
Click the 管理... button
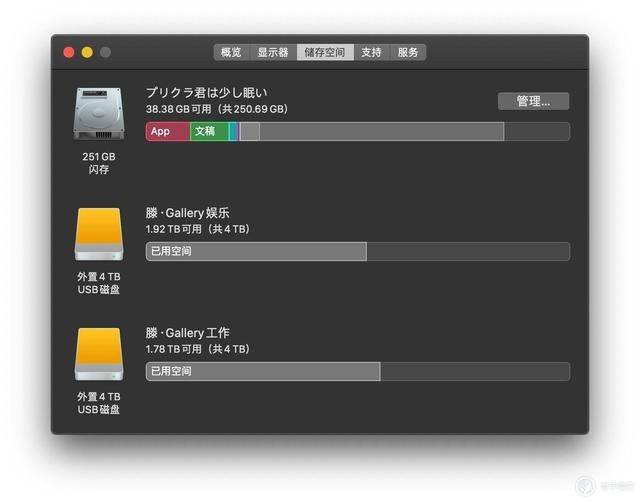tap(533, 101)
